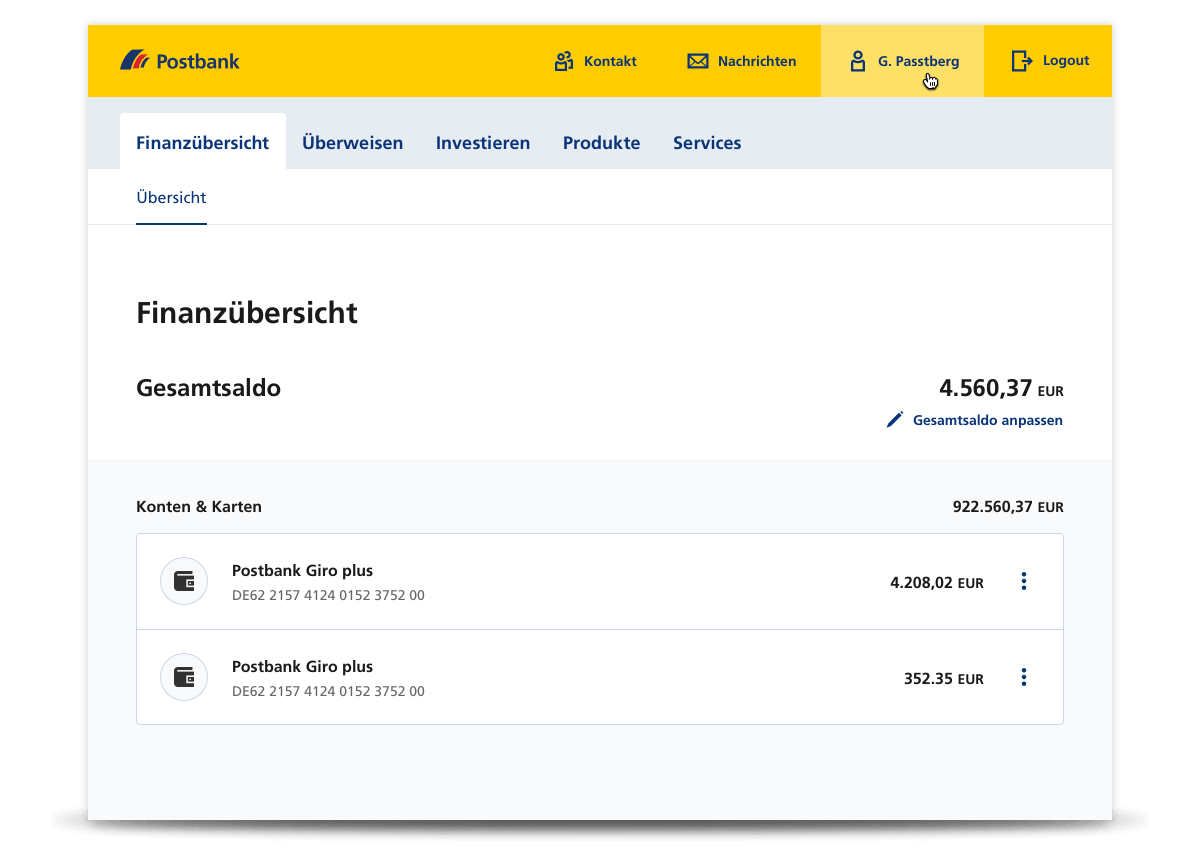Click the Nachrichten envelope icon
1200x868 pixels.
coord(697,61)
